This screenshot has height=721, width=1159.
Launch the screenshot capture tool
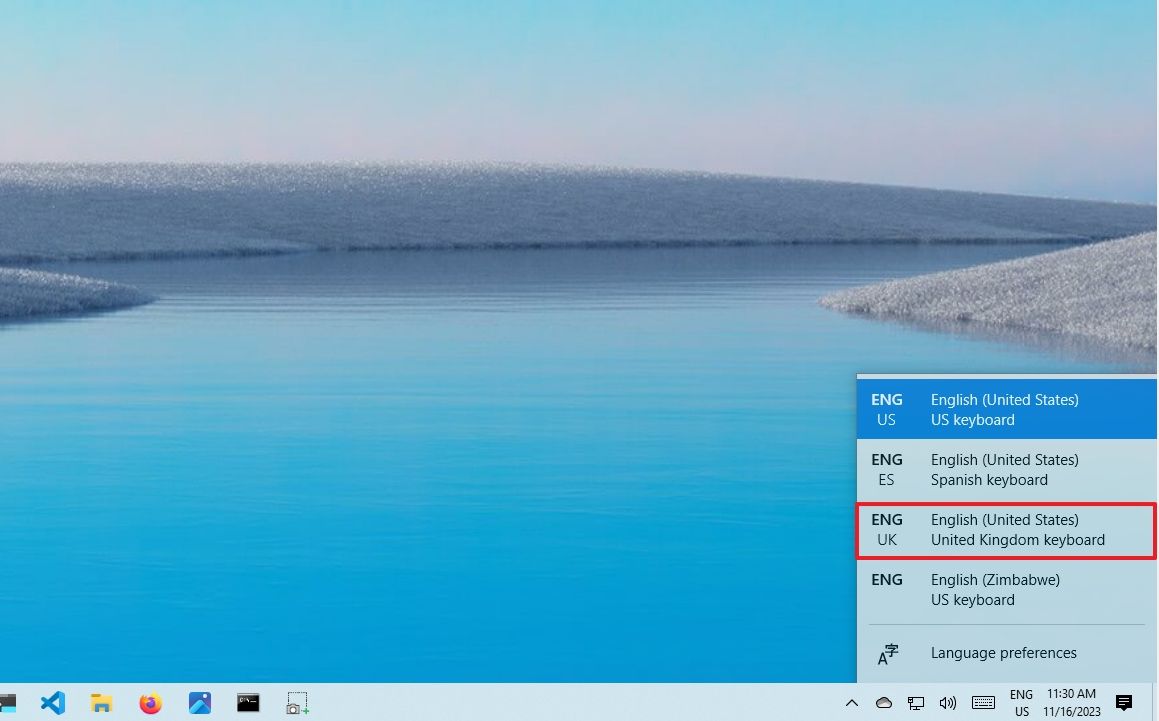[297, 703]
